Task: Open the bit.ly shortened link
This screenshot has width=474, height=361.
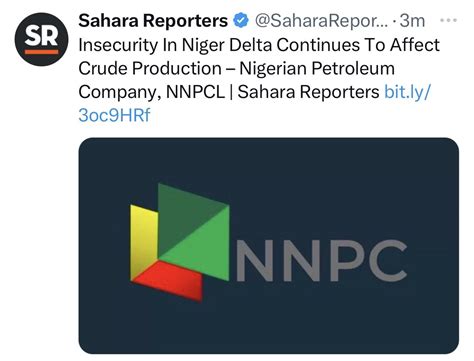Action: click(x=408, y=92)
